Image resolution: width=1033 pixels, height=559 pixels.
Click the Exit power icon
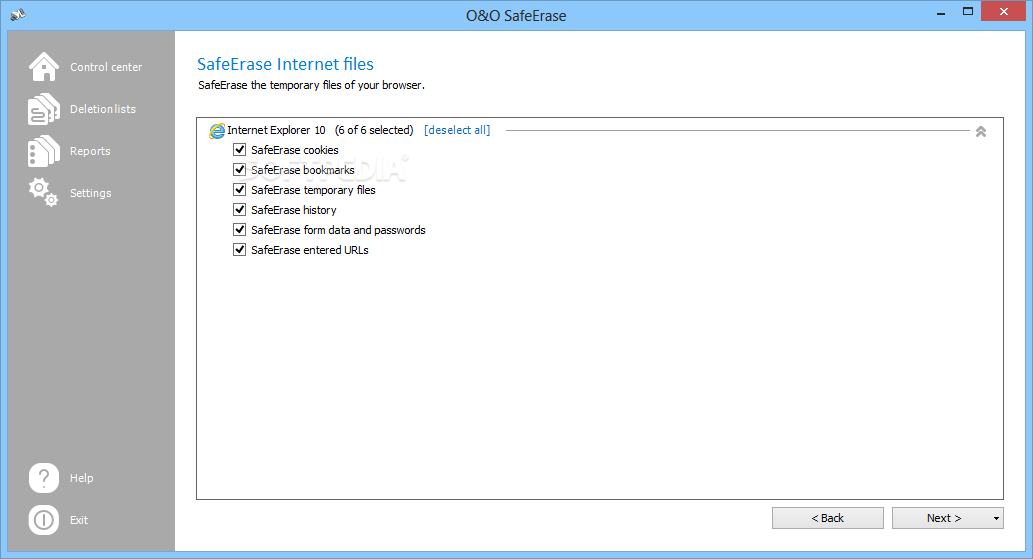43,520
